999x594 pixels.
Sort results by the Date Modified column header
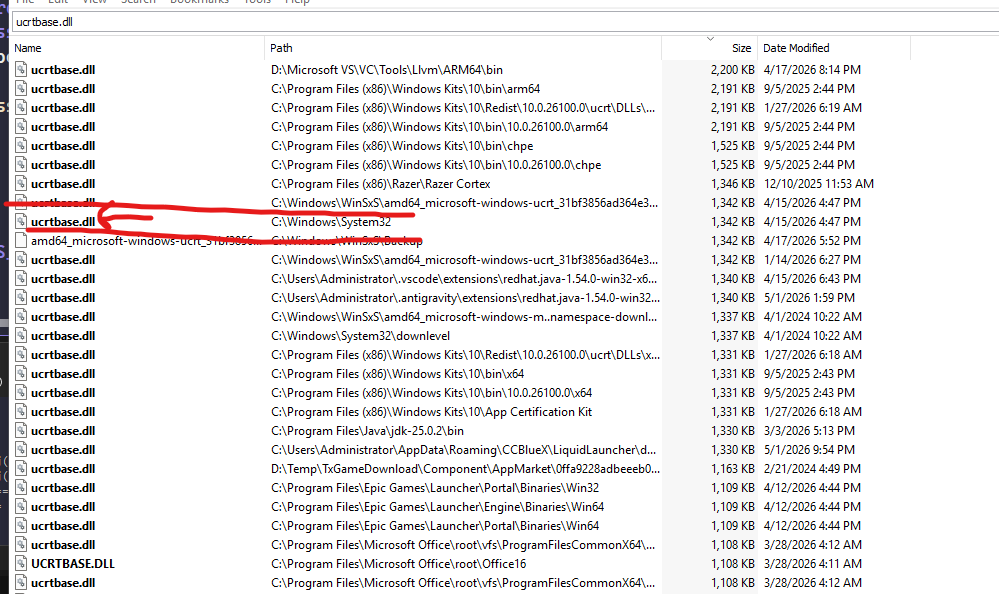tap(834, 48)
